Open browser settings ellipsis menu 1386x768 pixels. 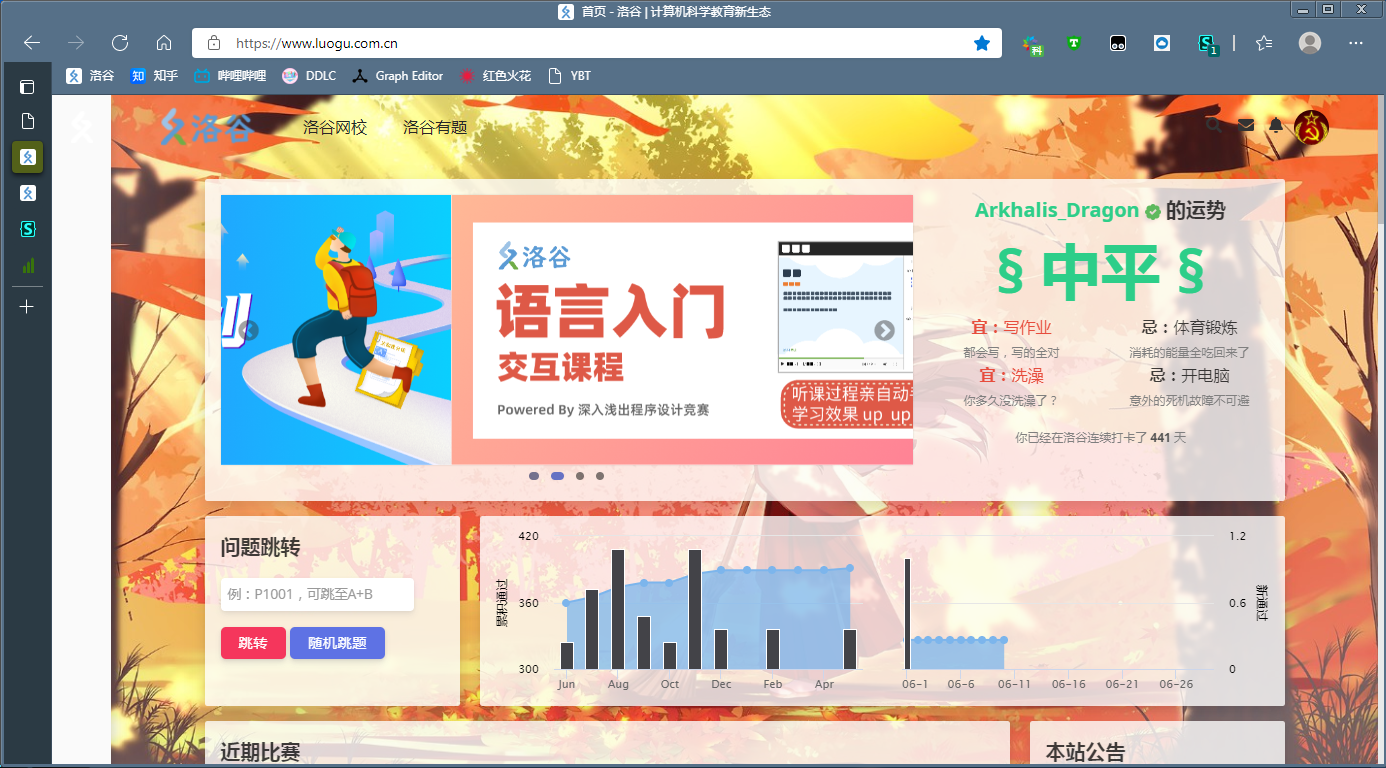click(x=1356, y=43)
